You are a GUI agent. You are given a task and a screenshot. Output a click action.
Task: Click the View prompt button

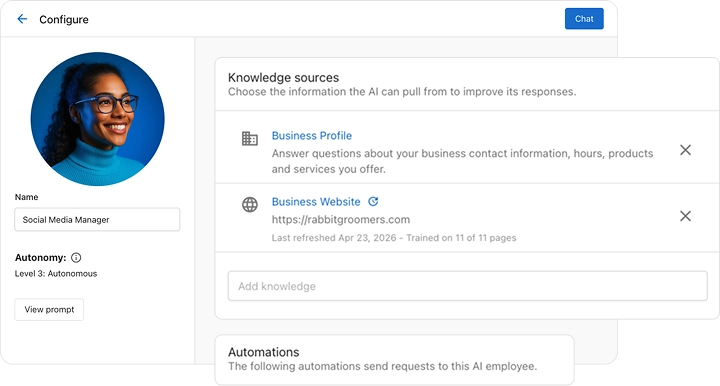(x=49, y=309)
